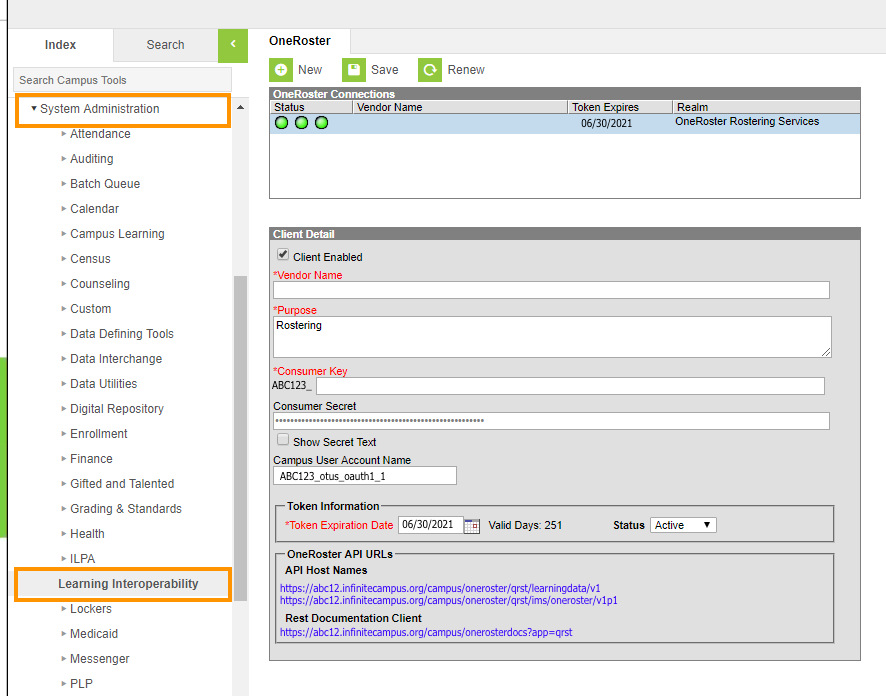
Task: Open the Data Defining Tools tree item
Action: point(121,334)
